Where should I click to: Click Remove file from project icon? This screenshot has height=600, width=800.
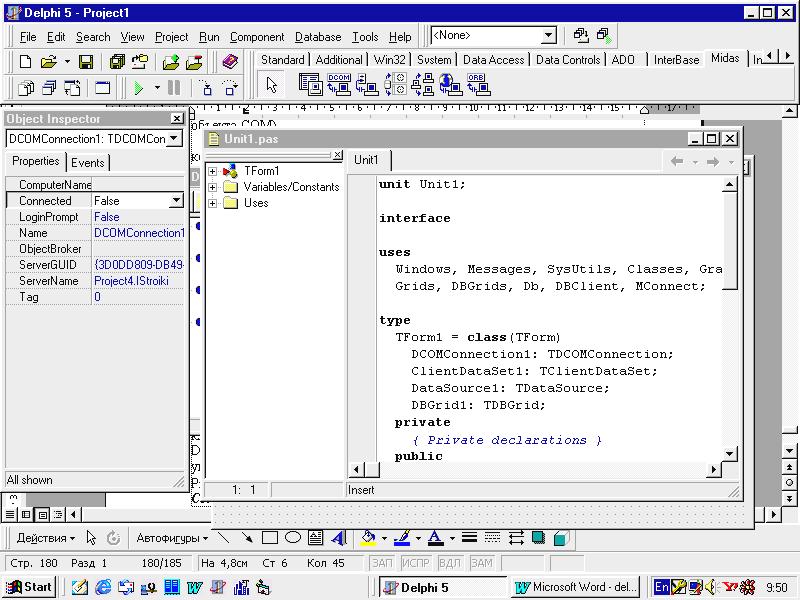(x=194, y=62)
